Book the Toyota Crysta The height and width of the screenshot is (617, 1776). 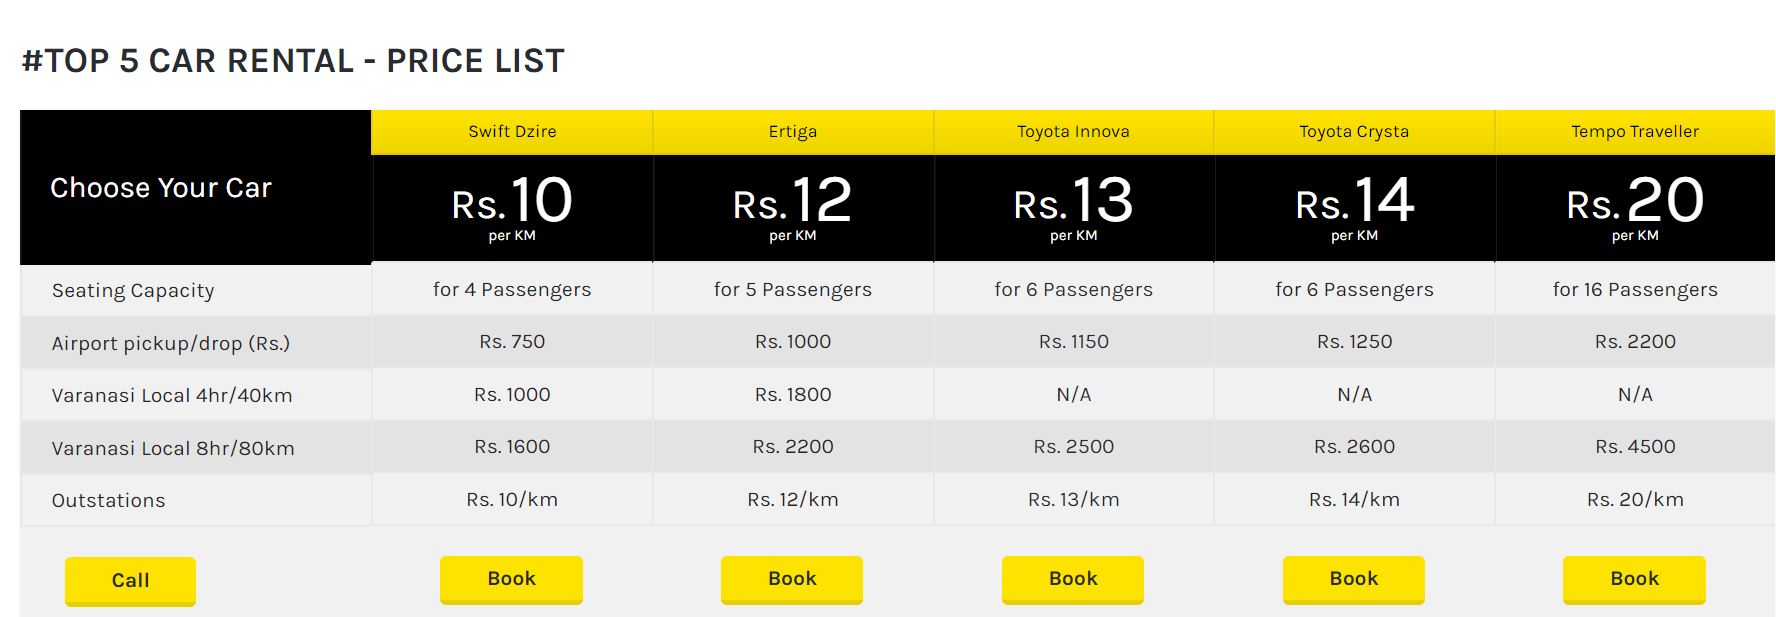point(1353,578)
